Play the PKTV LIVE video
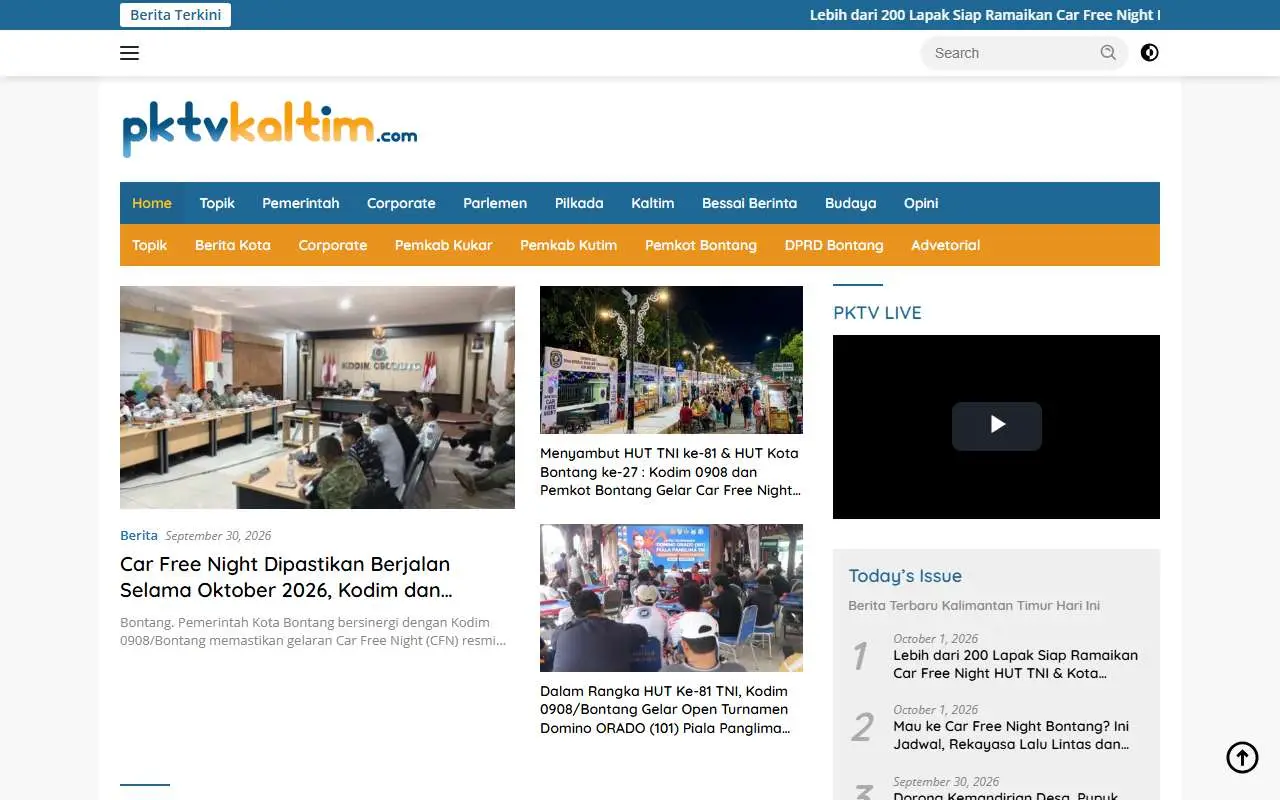The width and height of the screenshot is (1280, 800). pyautogui.click(x=996, y=426)
